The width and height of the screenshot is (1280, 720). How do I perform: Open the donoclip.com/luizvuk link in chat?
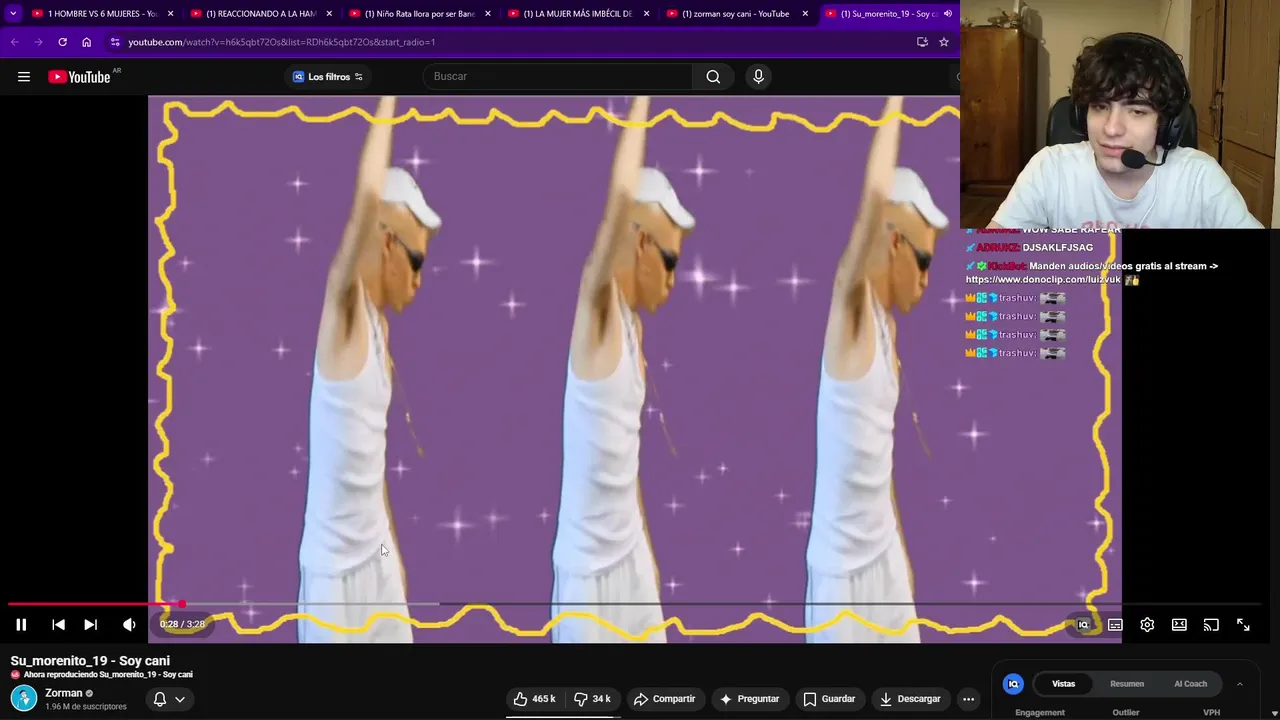(x=1043, y=280)
